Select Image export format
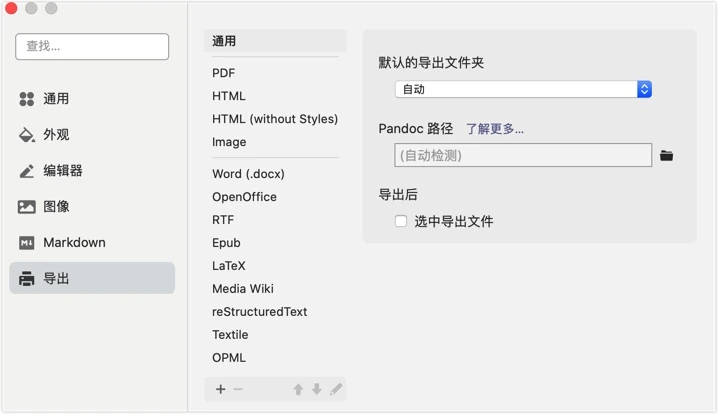This screenshot has height=414, width=718. [275, 142]
